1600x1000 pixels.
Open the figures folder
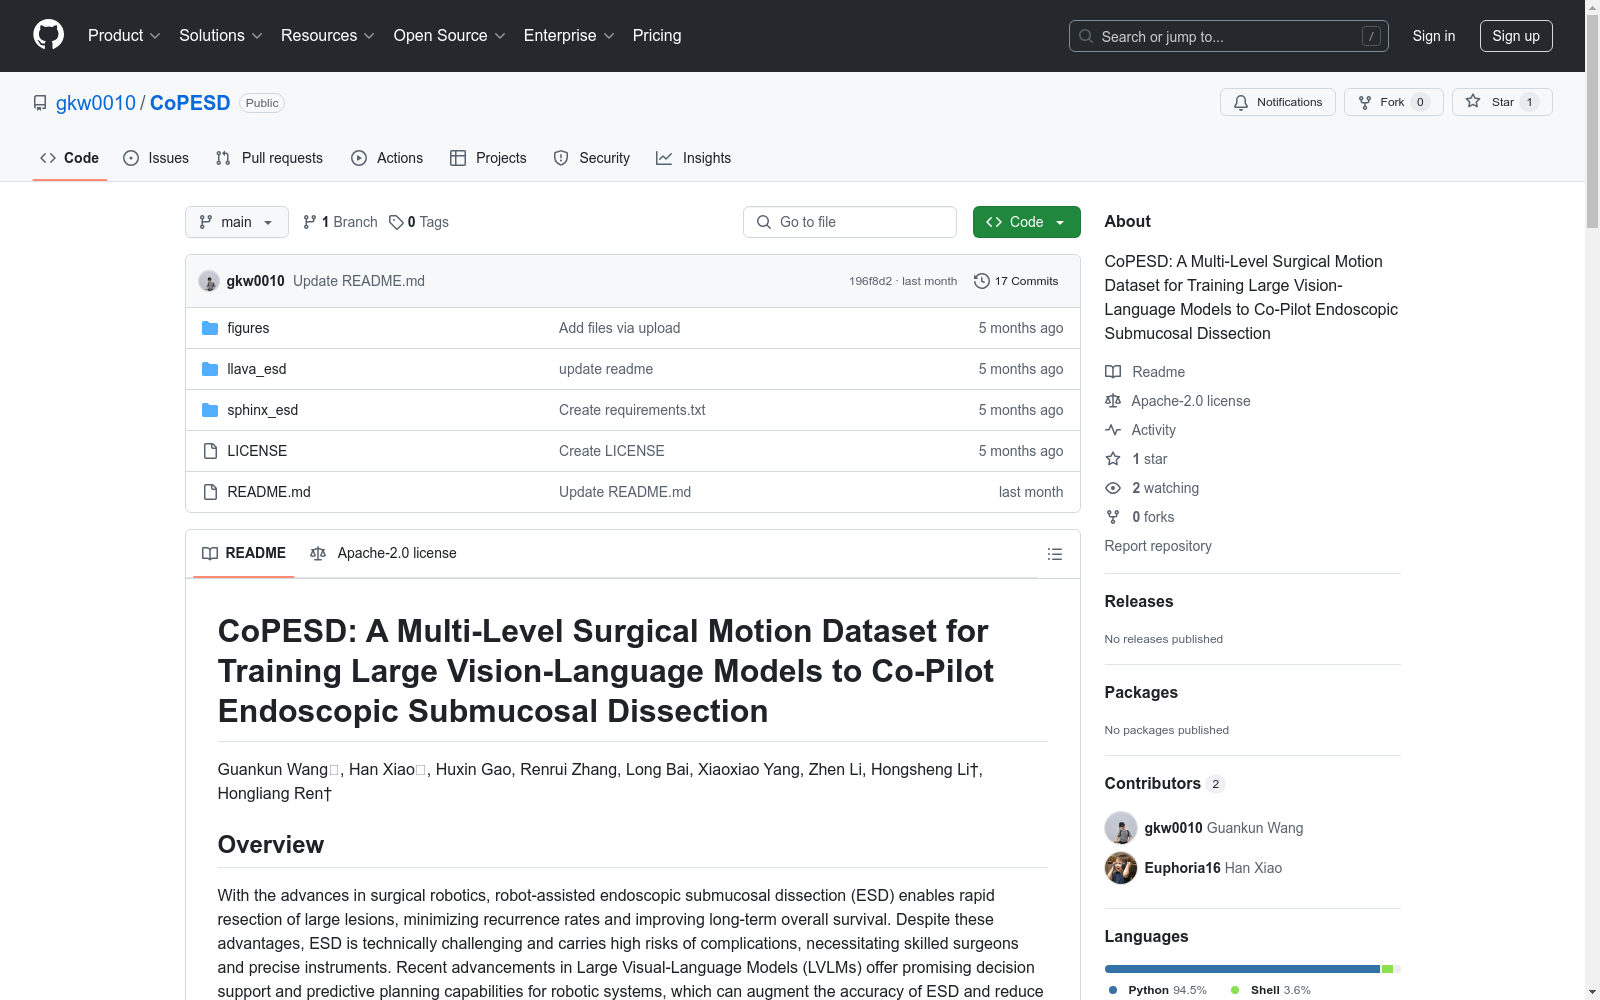click(x=248, y=328)
